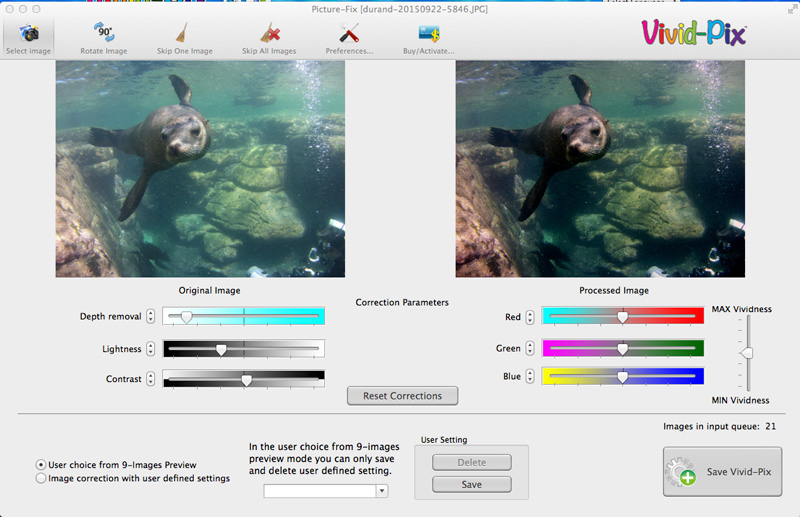The image size is (800, 517).
Task: Click the Rotate Image 90° icon
Action: (x=104, y=33)
